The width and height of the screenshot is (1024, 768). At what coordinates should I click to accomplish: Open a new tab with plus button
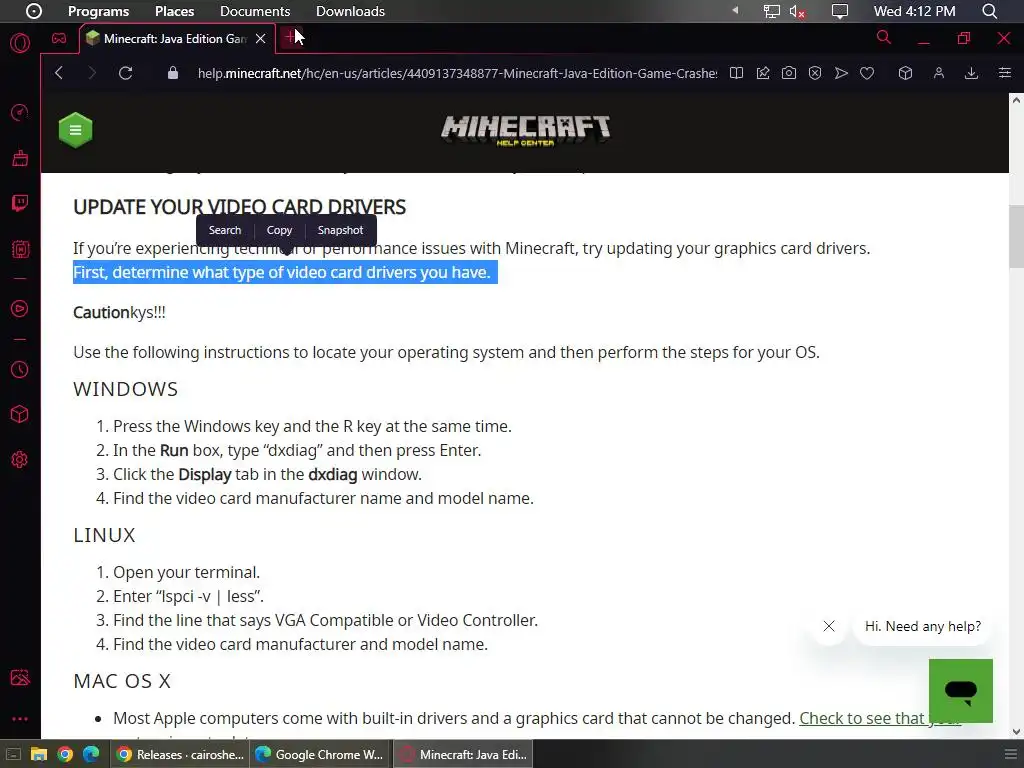pos(291,38)
